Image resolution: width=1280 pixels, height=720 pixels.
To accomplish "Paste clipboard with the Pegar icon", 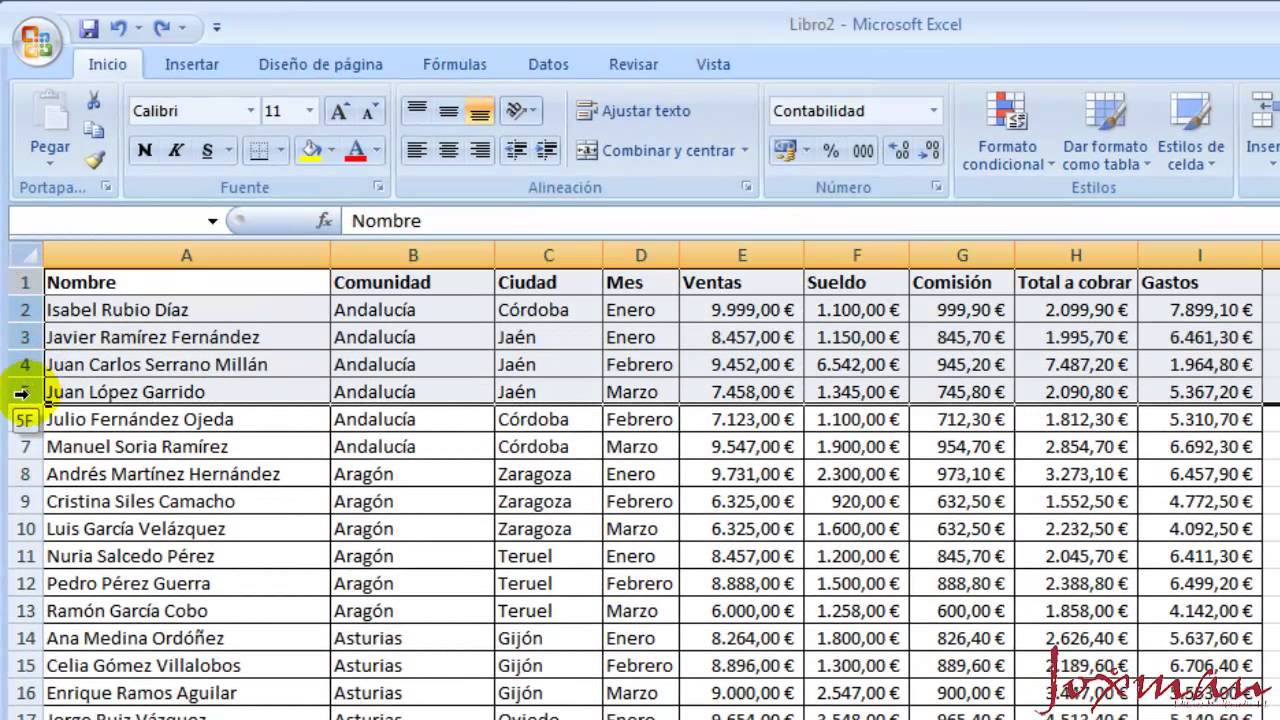I will click(49, 112).
